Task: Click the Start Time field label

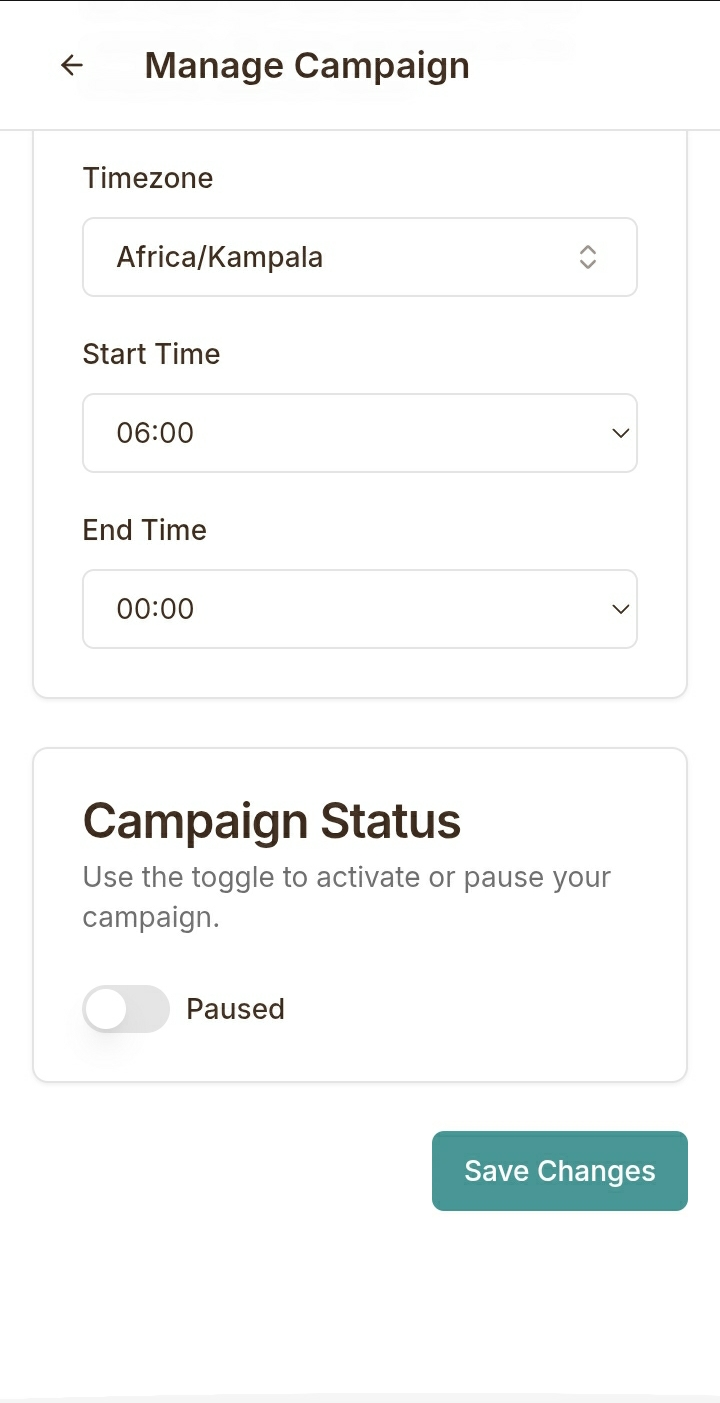Action: coord(151,354)
